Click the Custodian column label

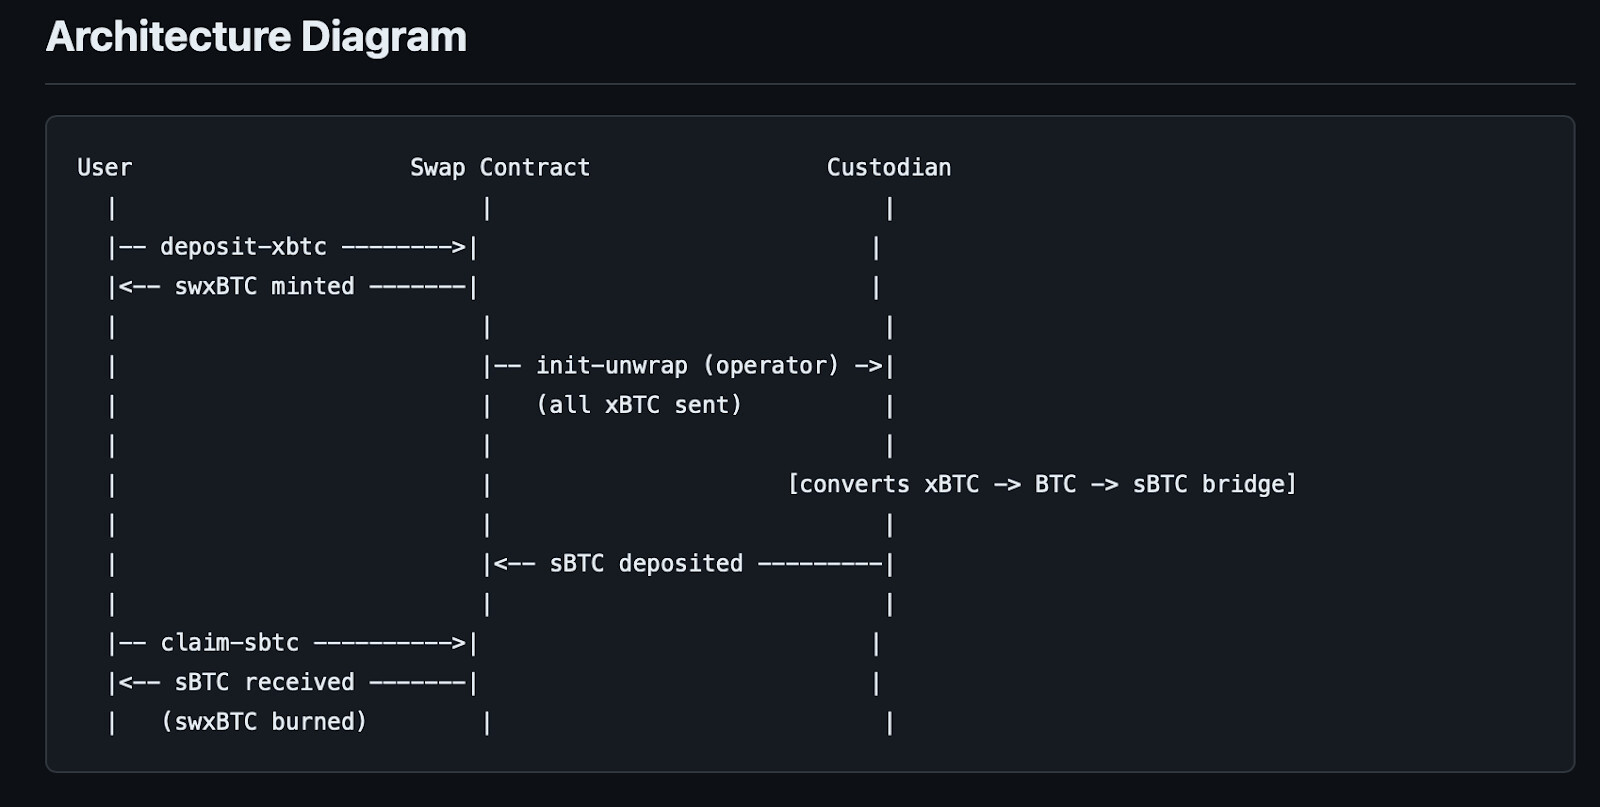click(x=888, y=168)
